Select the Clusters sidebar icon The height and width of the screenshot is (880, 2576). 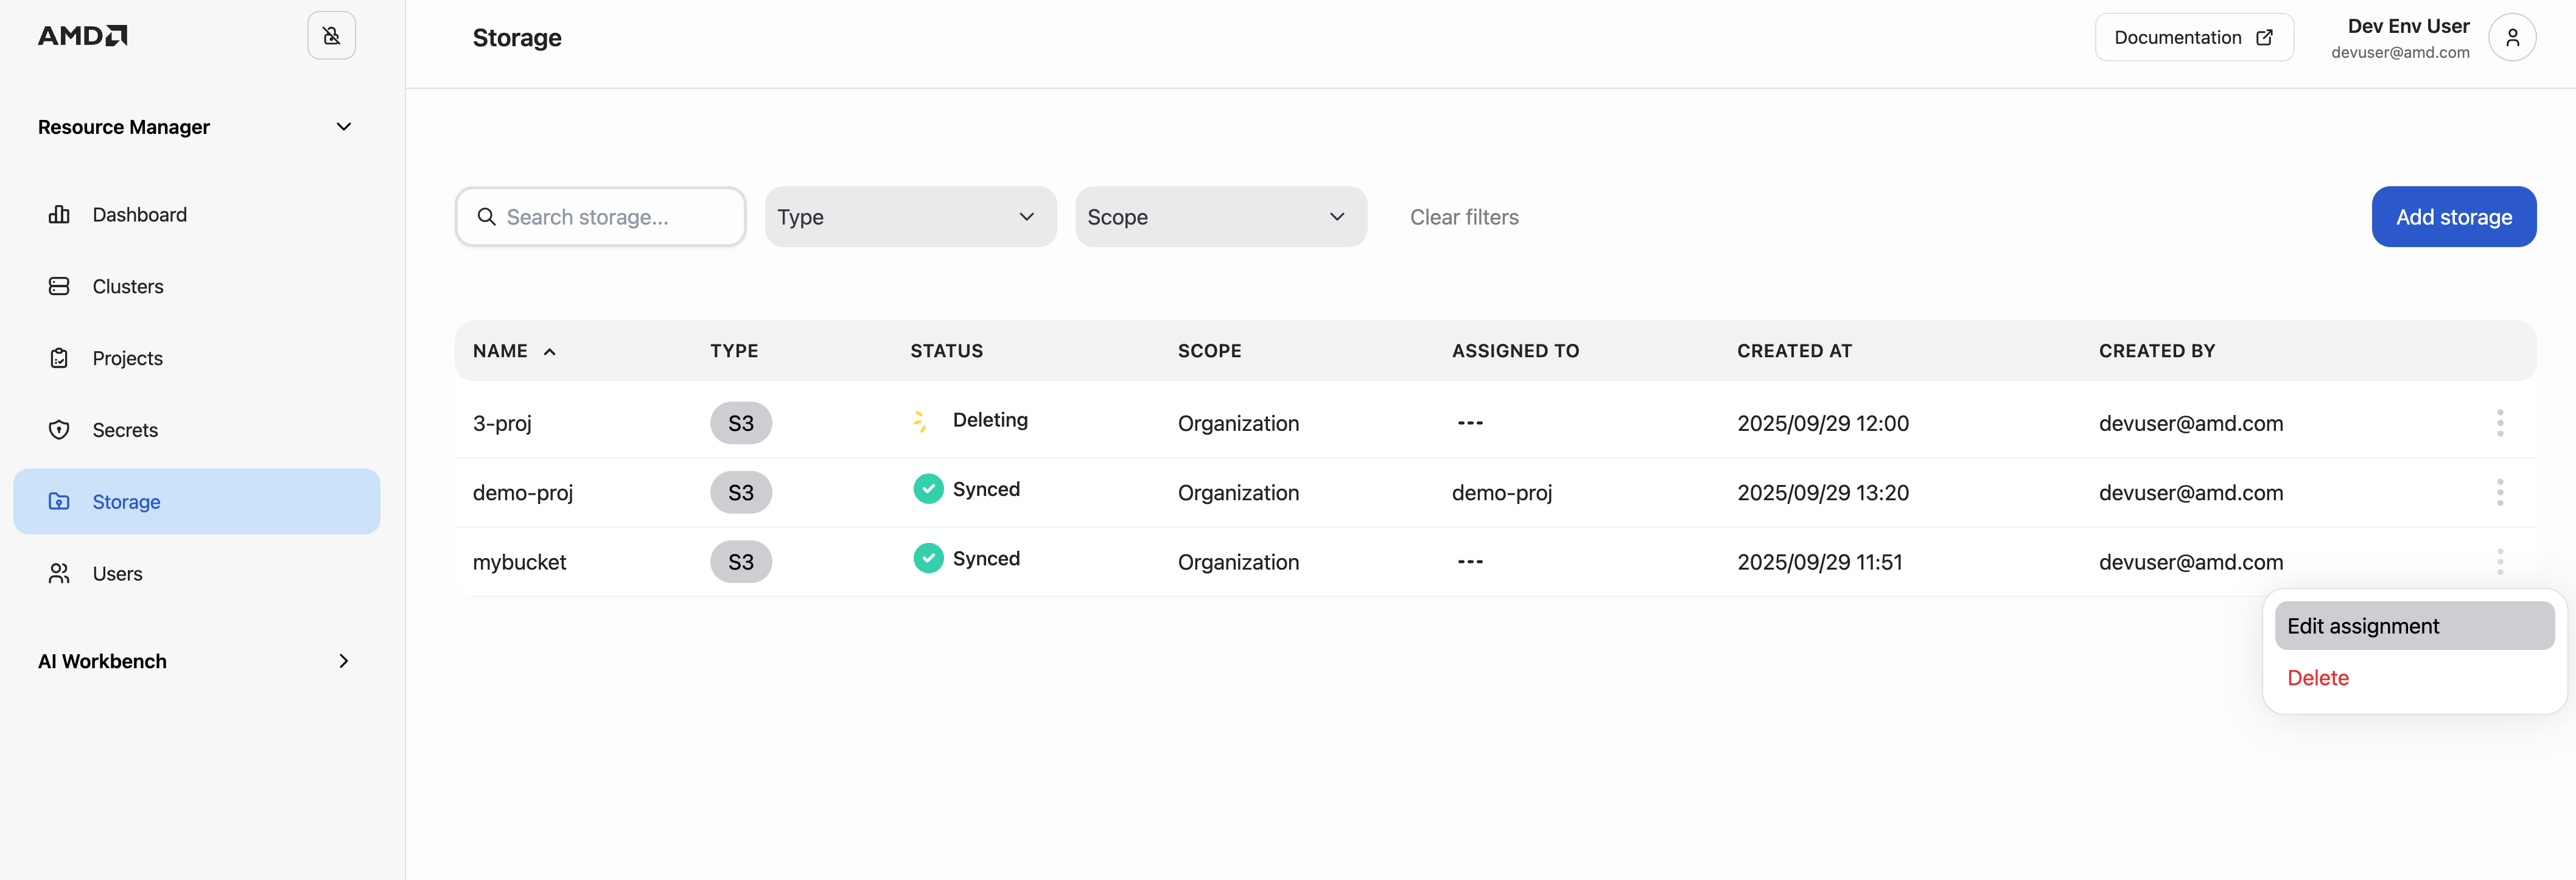coord(60,286)
